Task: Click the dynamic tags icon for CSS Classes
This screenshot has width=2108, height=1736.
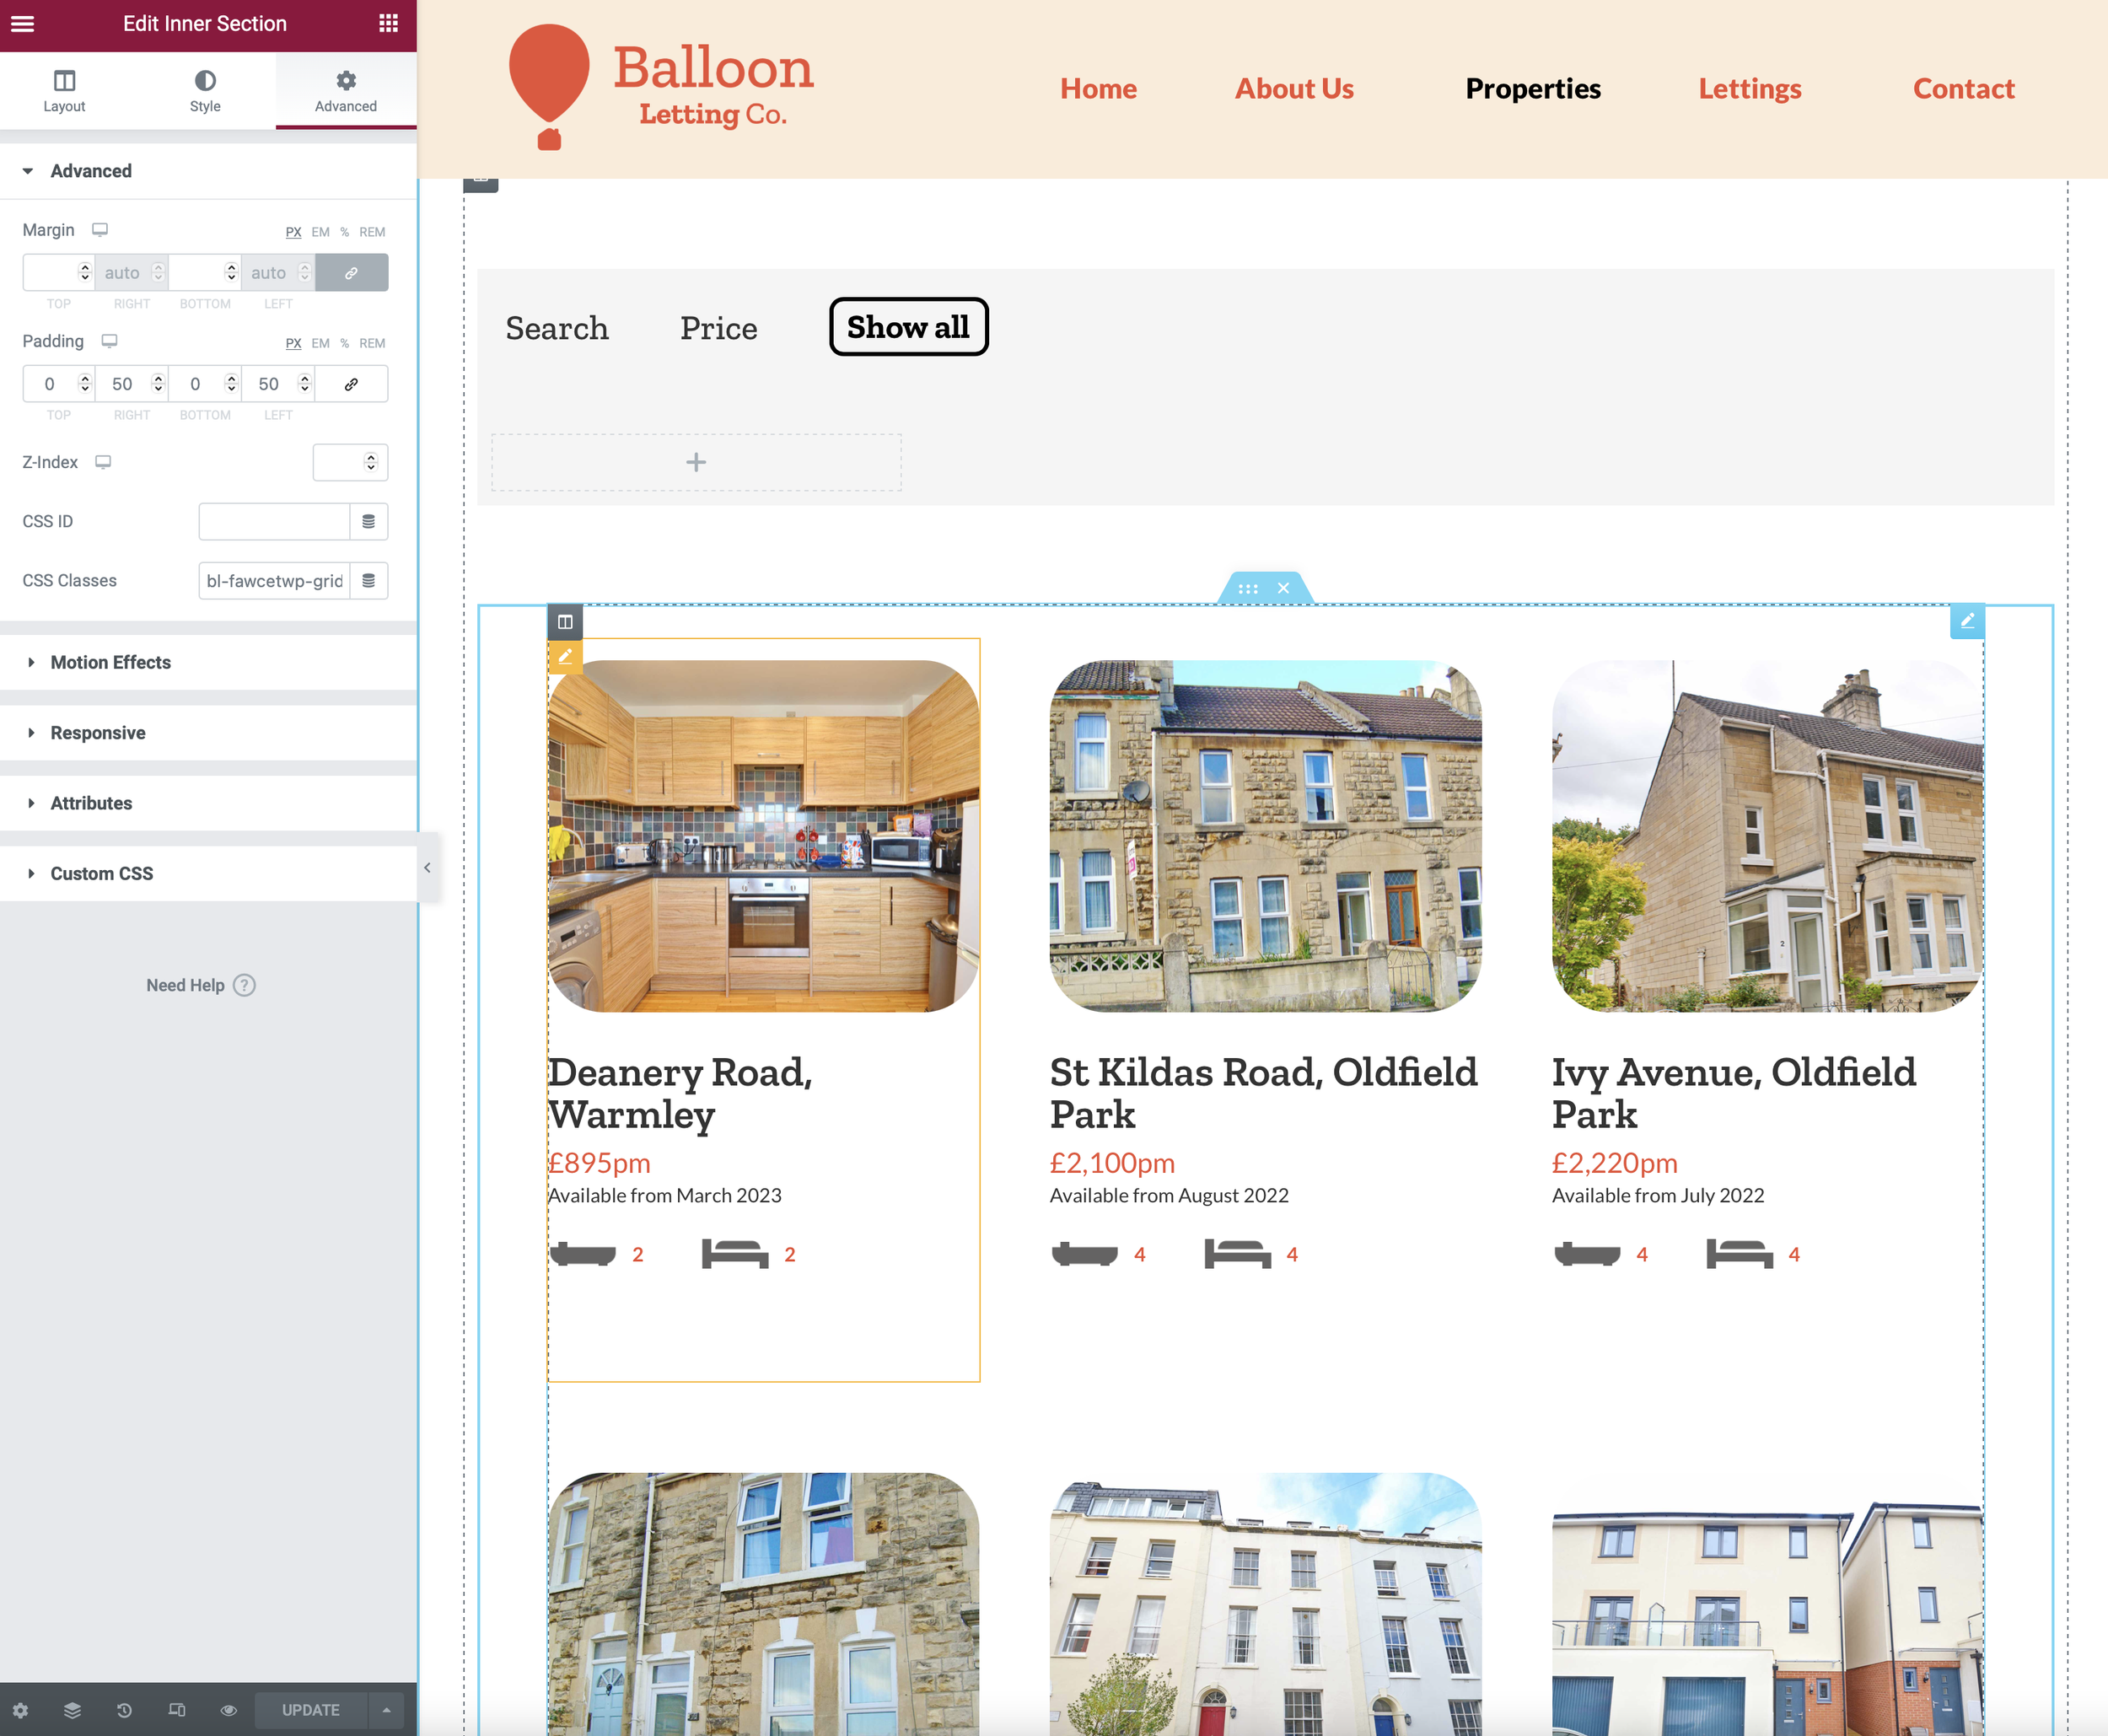Action: pyautogui.click(x=368, y=581)
